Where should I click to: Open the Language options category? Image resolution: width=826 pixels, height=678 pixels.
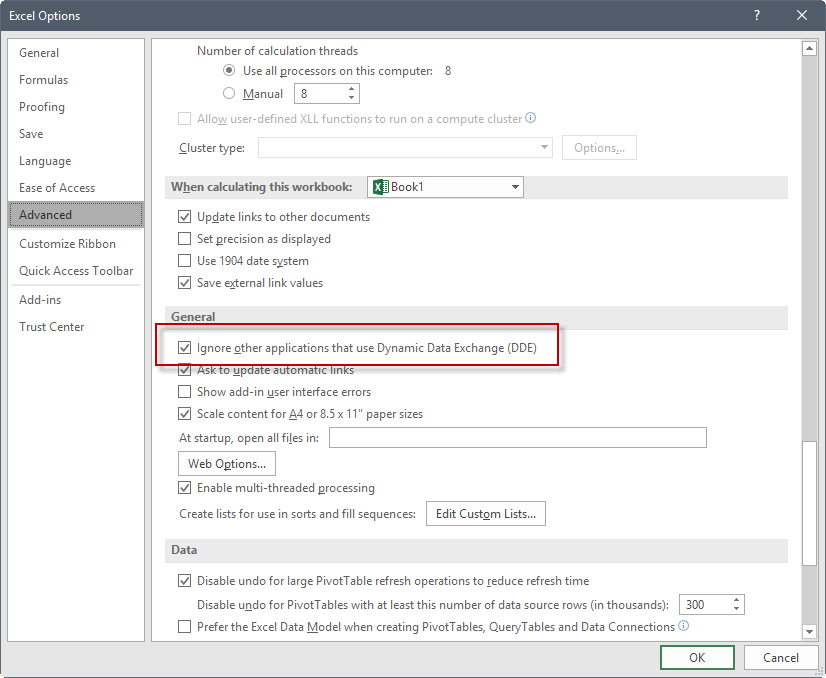tap(76, 161)
